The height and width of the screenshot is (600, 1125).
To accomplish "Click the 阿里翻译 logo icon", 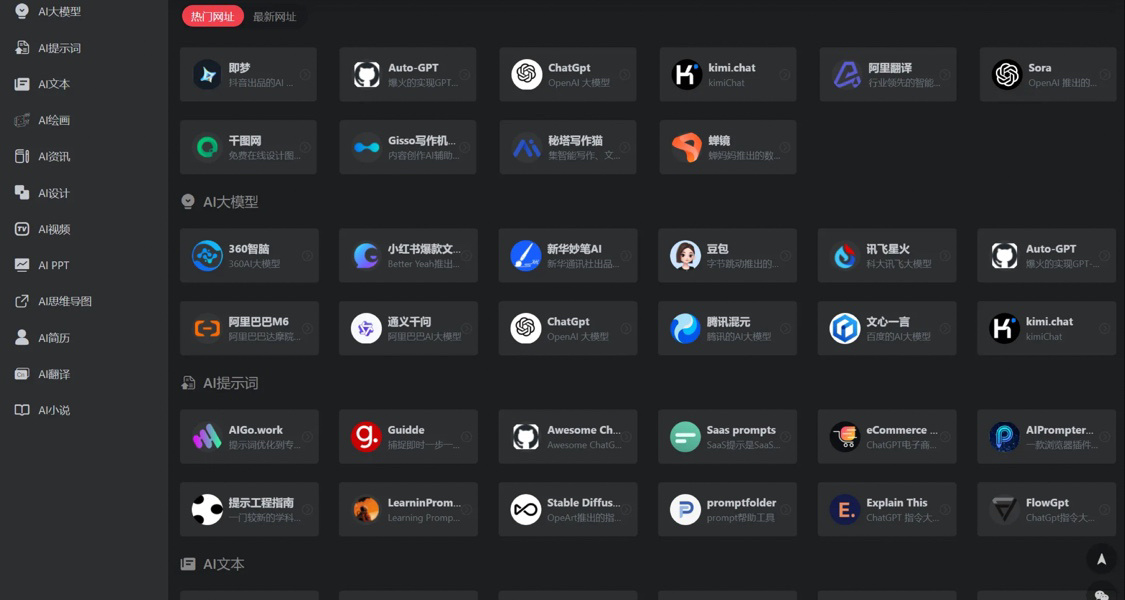I will coord(847,75).
